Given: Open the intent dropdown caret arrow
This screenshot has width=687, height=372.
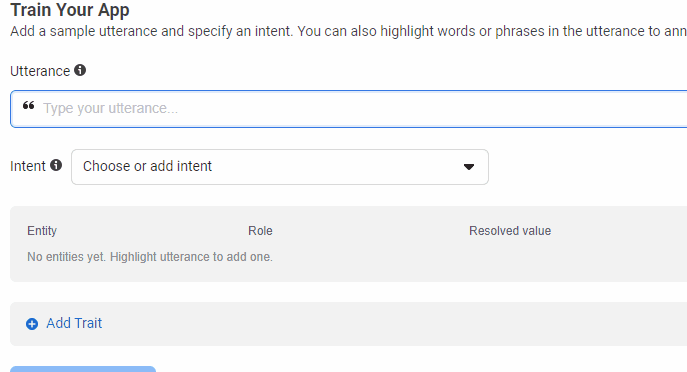Looking at the screenshot, I should tap(469, 167).
